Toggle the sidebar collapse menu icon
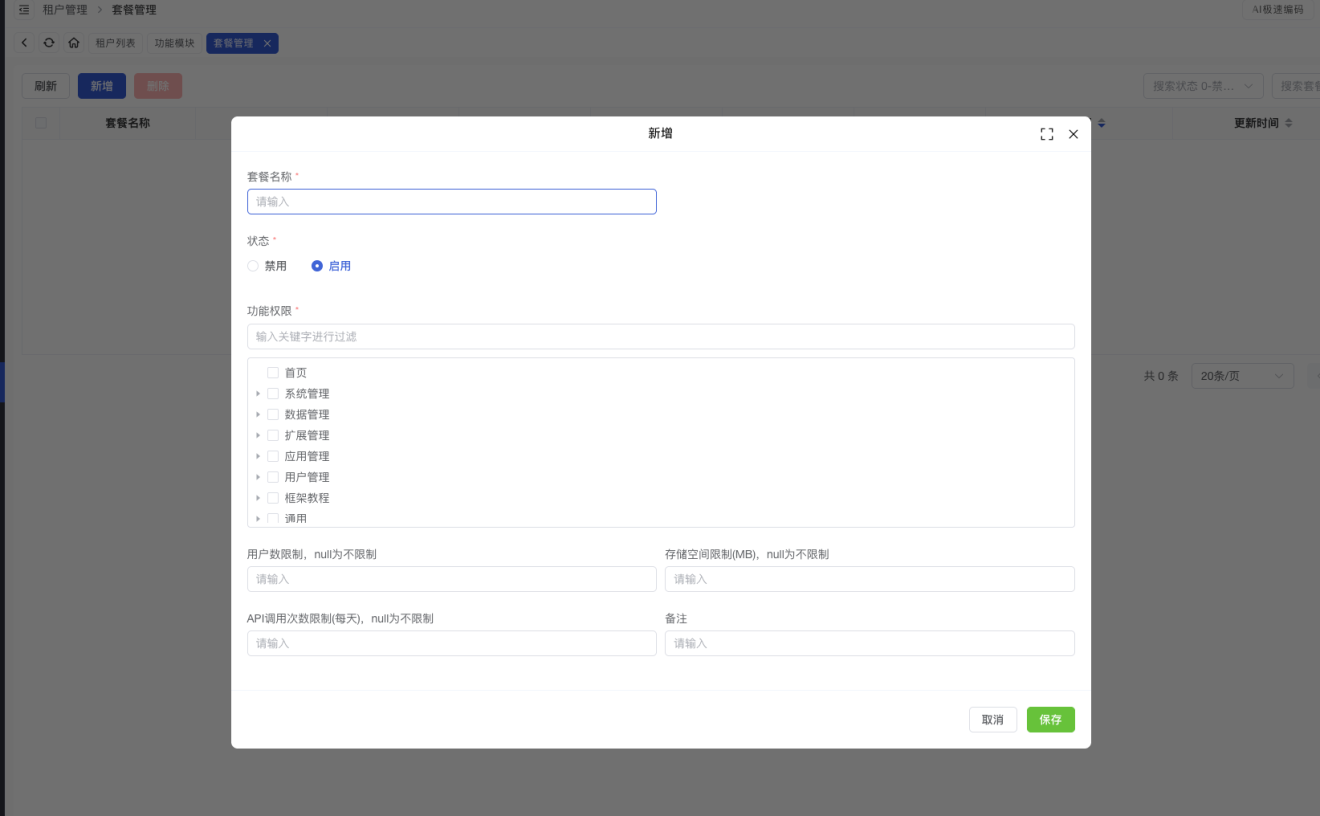 point(24,10)
